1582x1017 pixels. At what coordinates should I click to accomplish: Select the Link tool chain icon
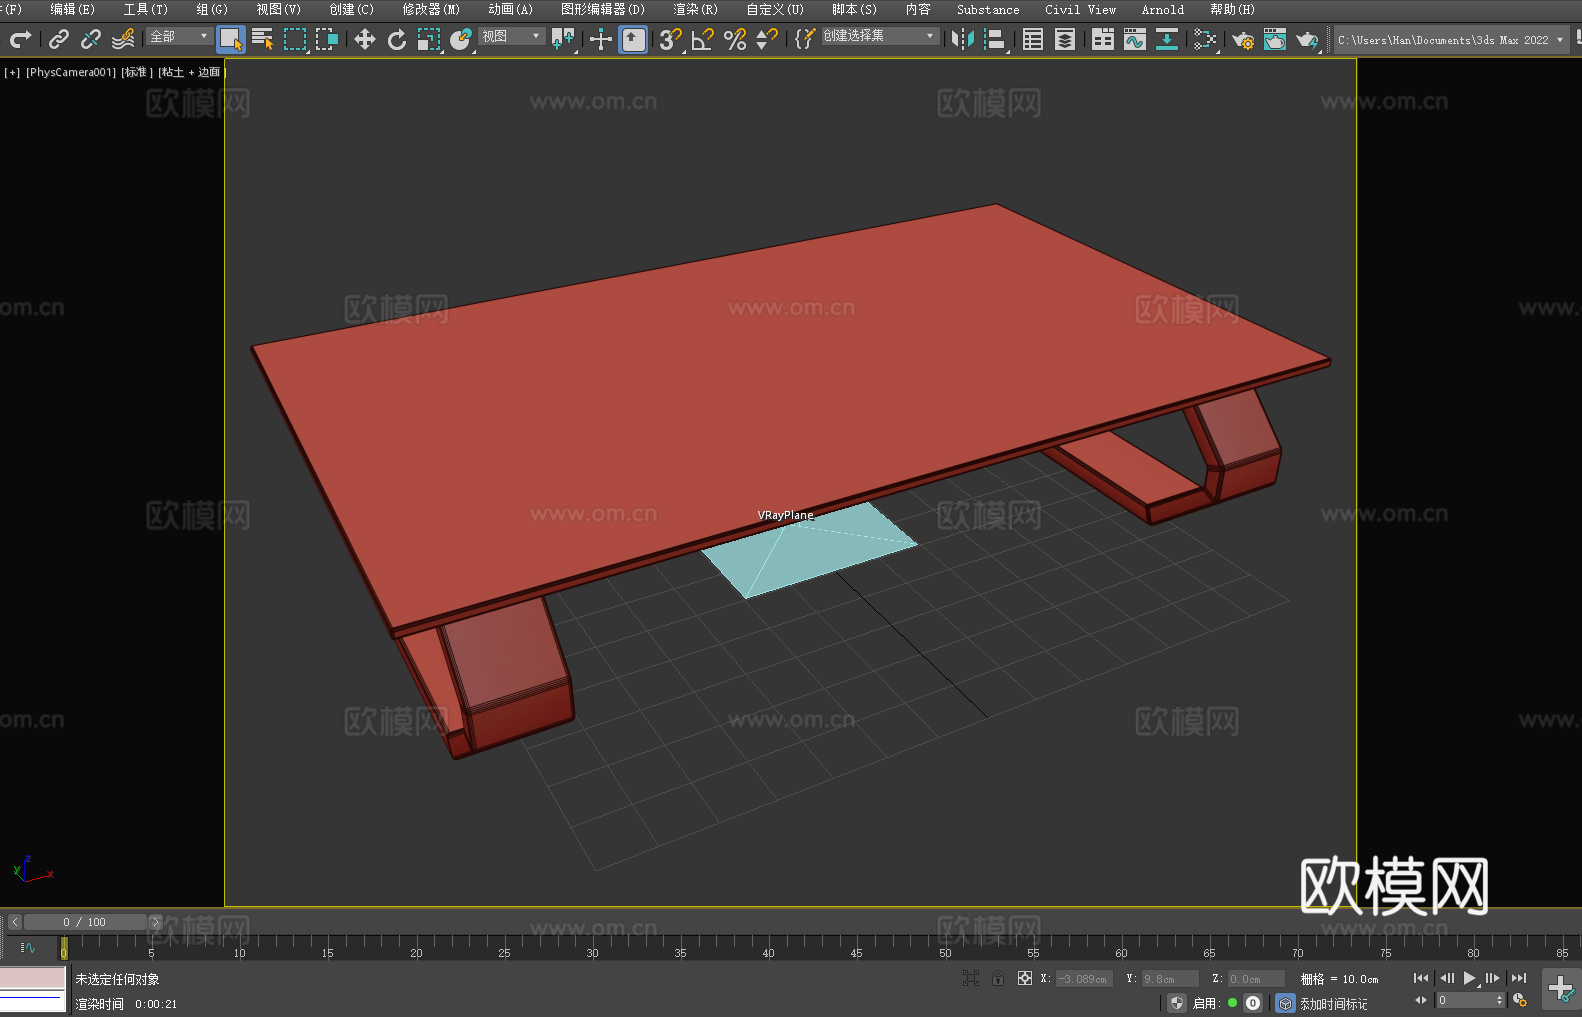pyautogui.click(x=59, y=39)
